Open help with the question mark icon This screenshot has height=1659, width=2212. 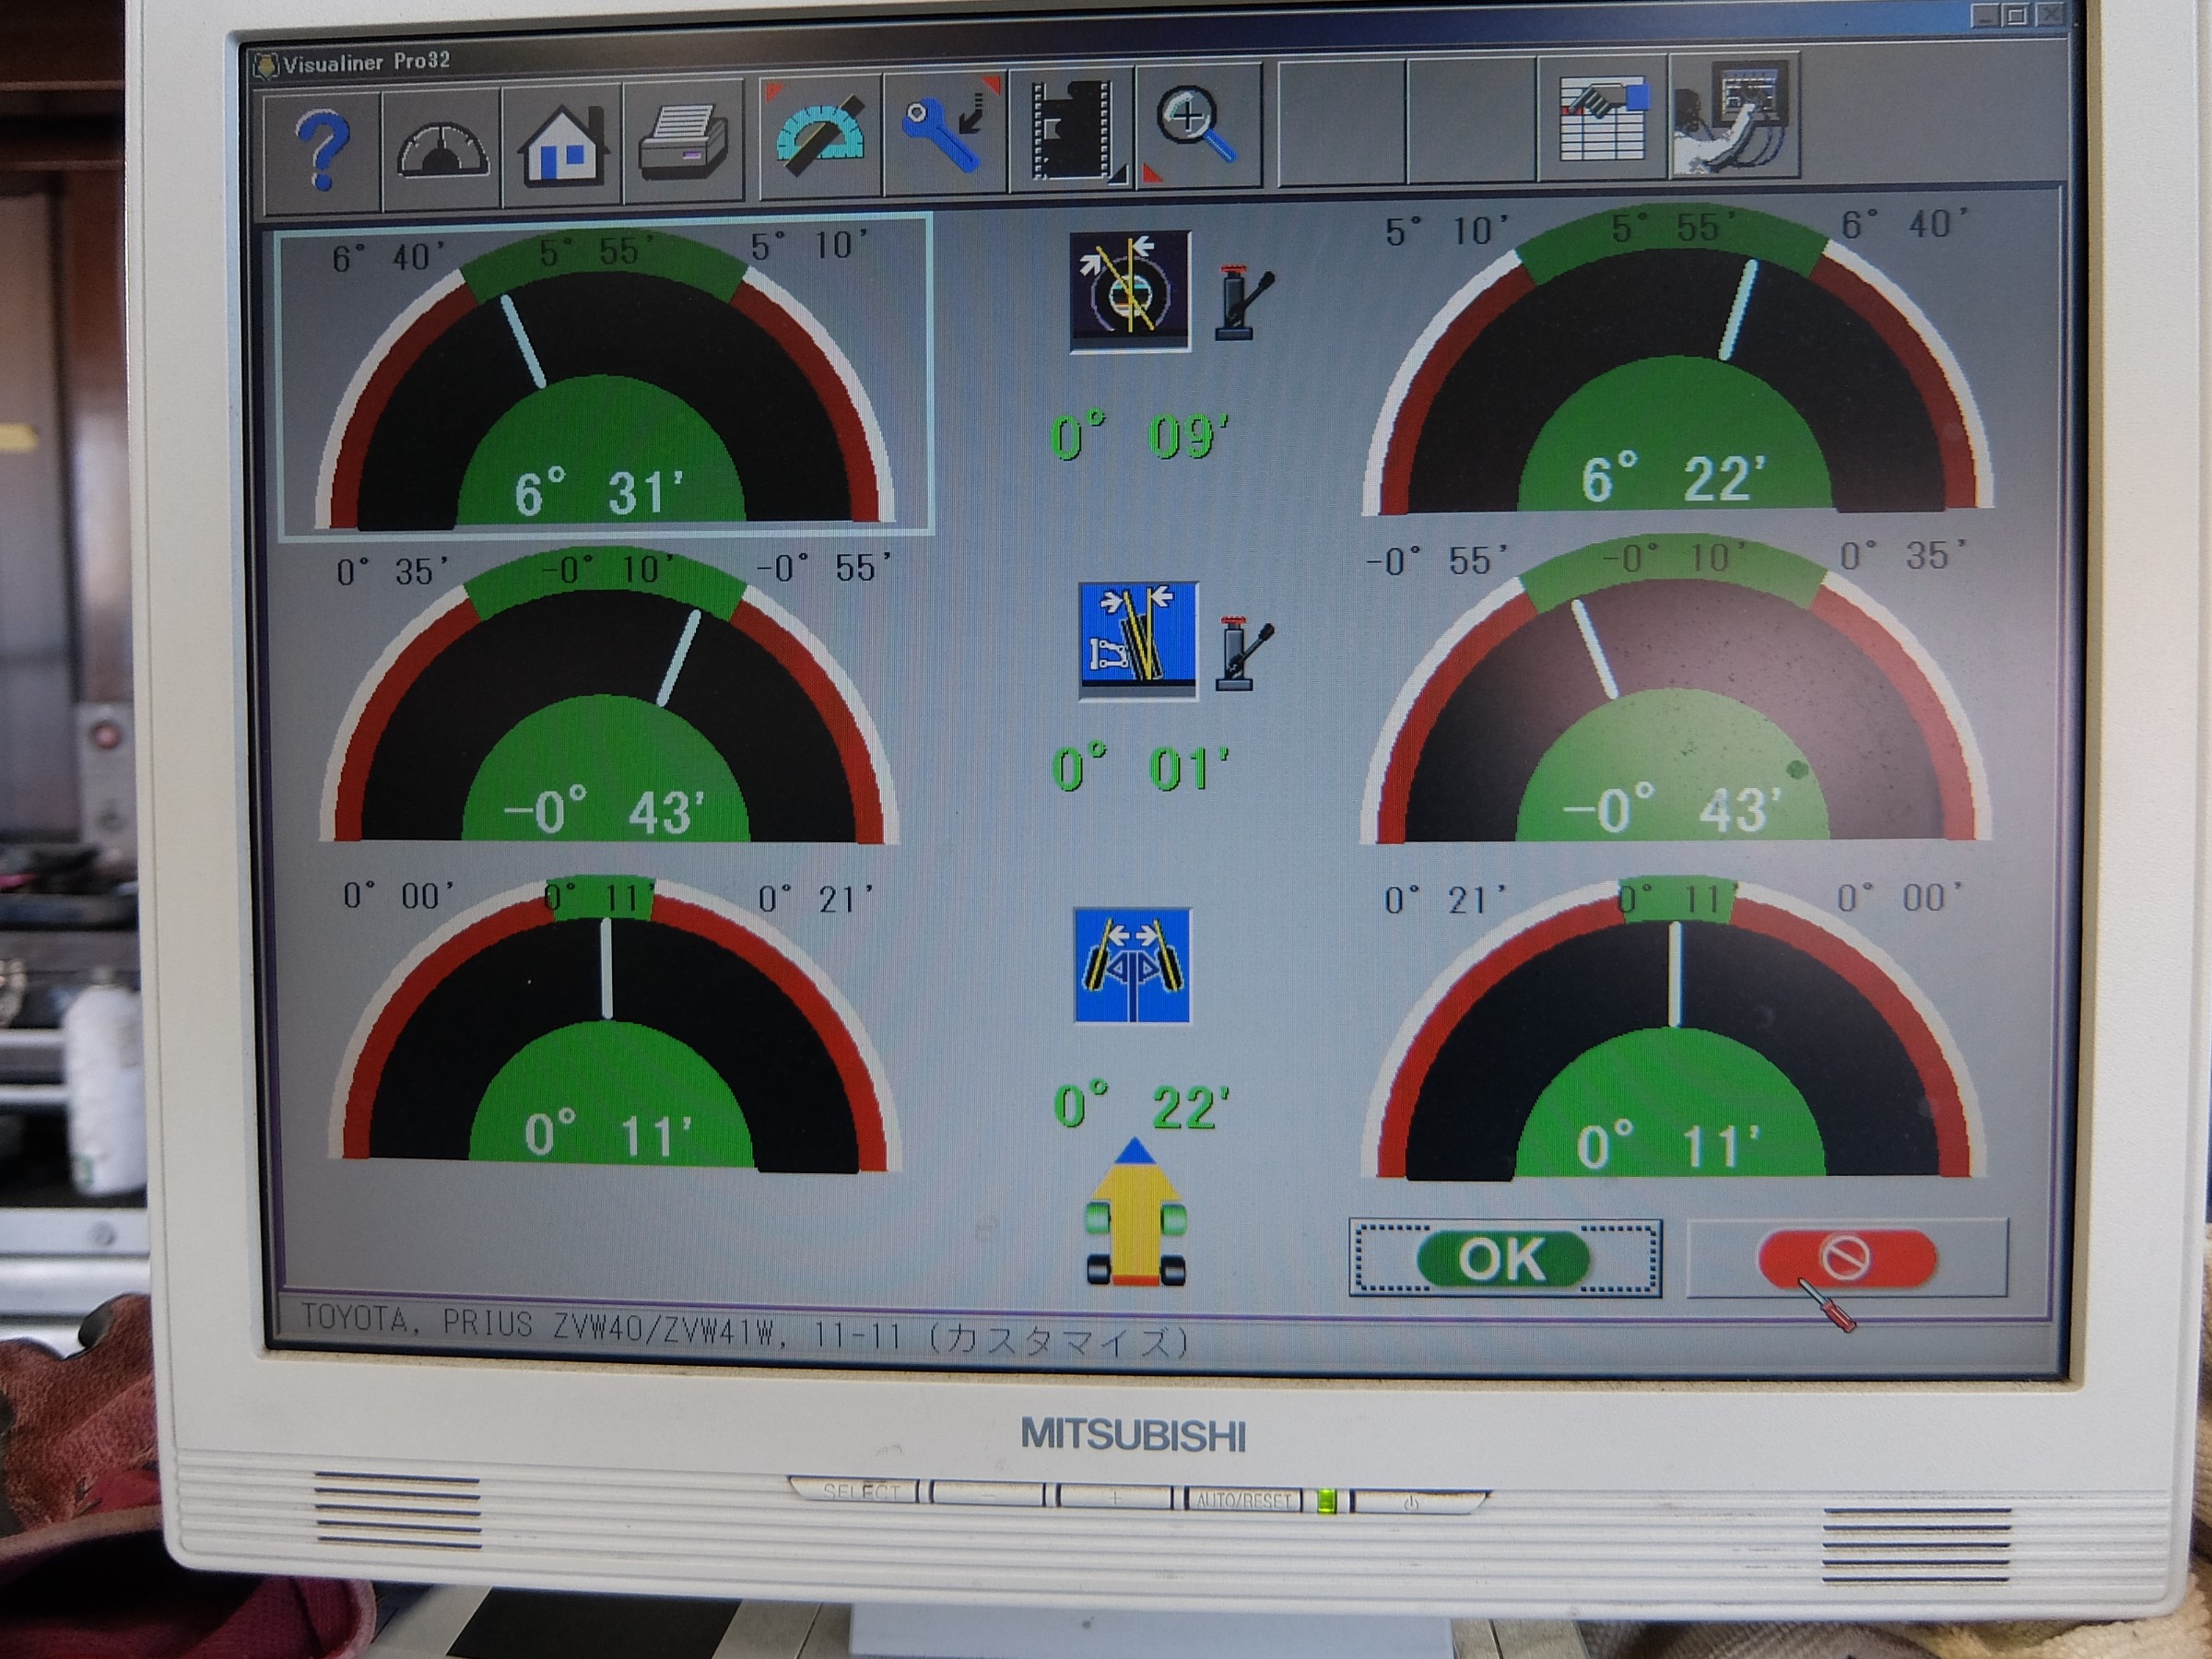click(x=322, y=148)
